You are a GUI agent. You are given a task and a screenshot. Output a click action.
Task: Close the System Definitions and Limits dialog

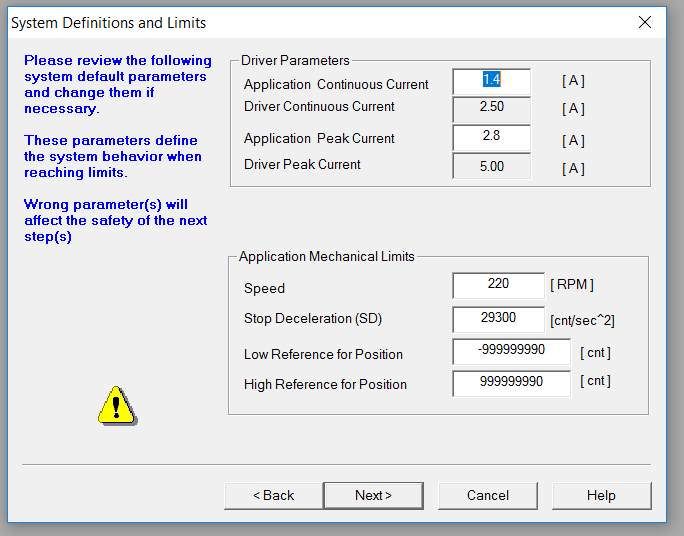pos(645,22)
